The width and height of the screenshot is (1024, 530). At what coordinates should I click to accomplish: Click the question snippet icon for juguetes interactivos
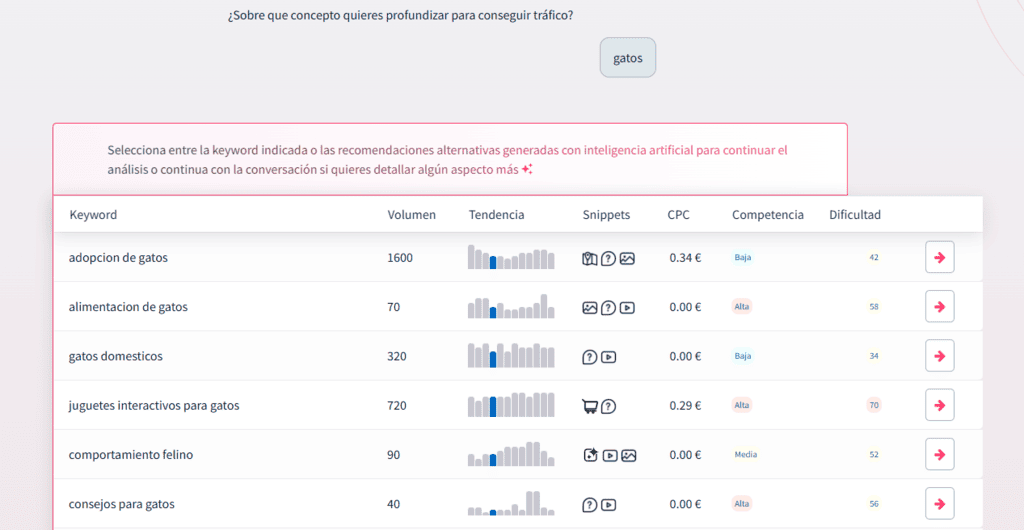[609, 407]
